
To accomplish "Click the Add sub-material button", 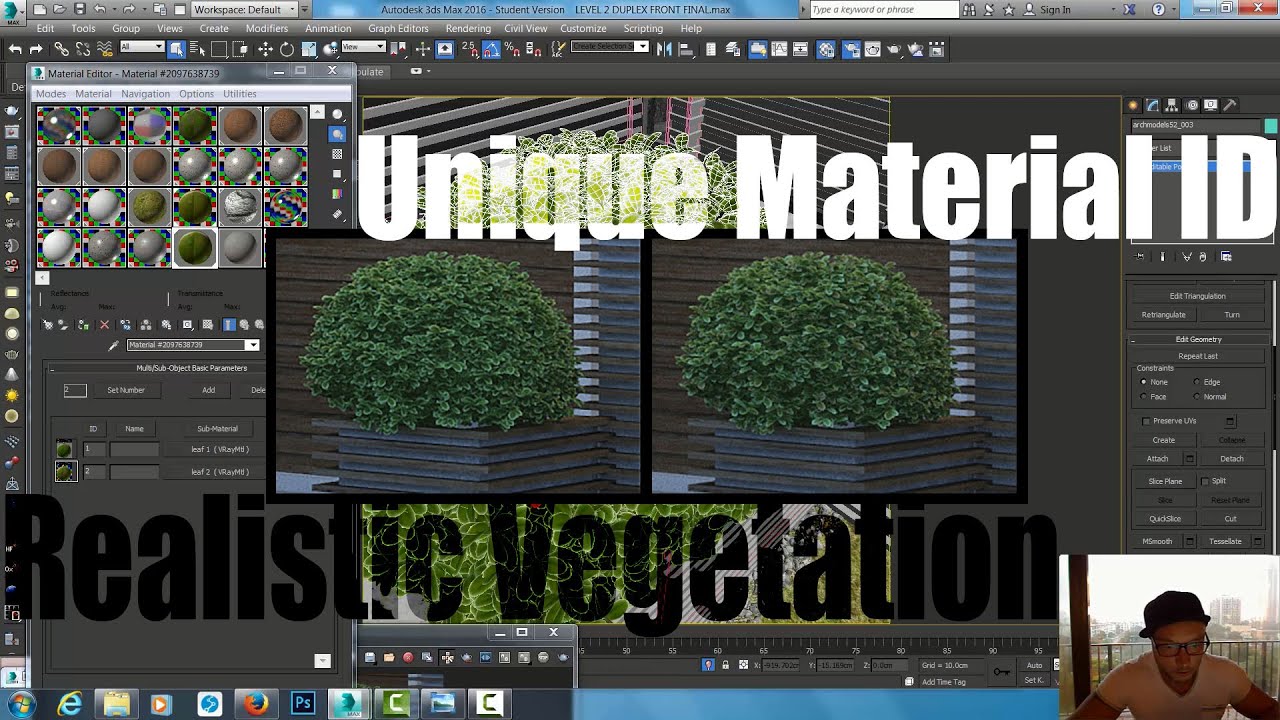I will pyautogui.click(x=208, y=390).
